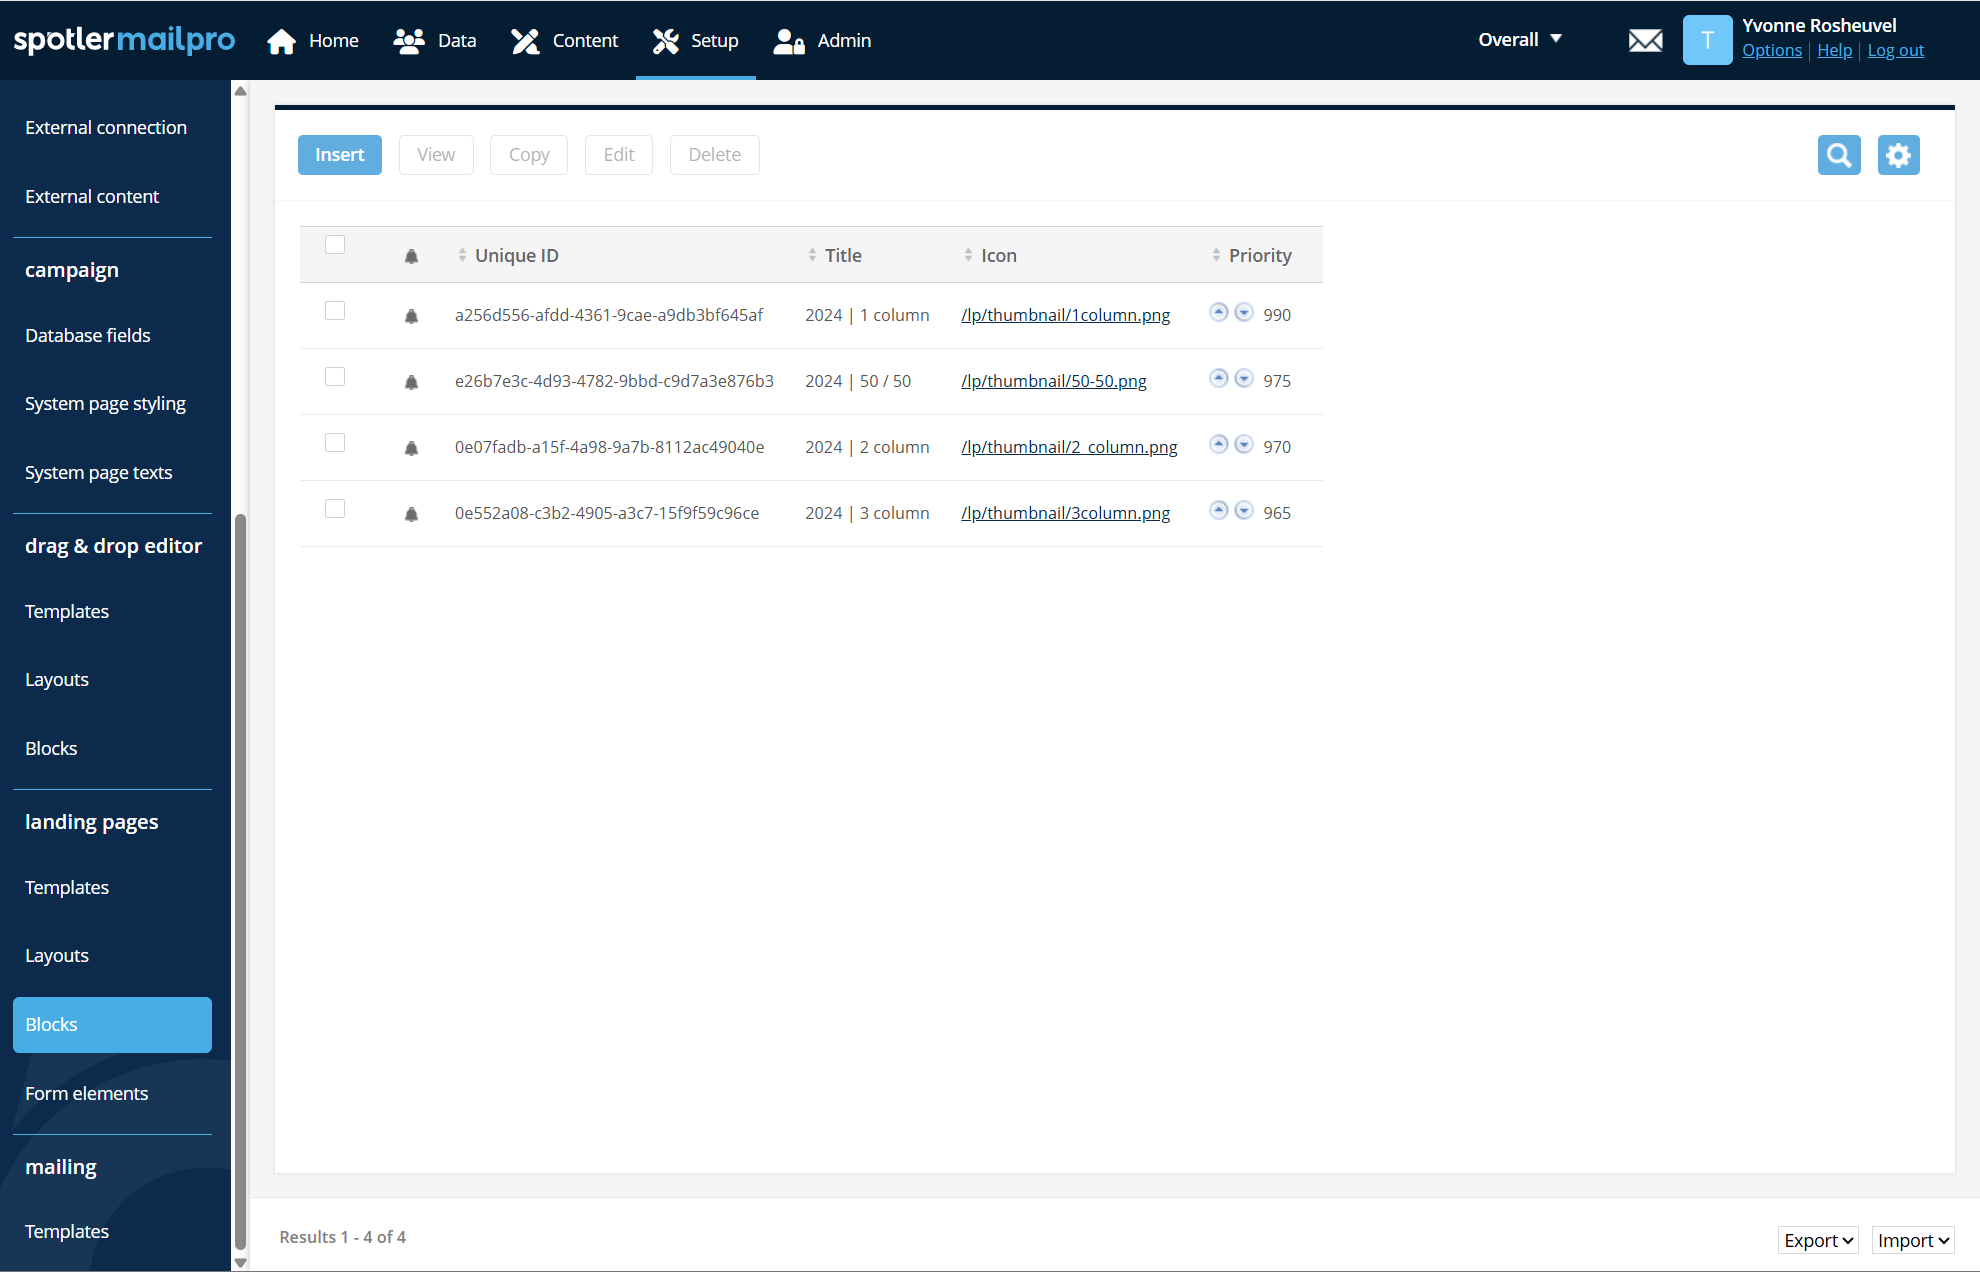Raise priority of 2 column block
Viewport: 1980px width, 1272px height.
[1218, 444]
